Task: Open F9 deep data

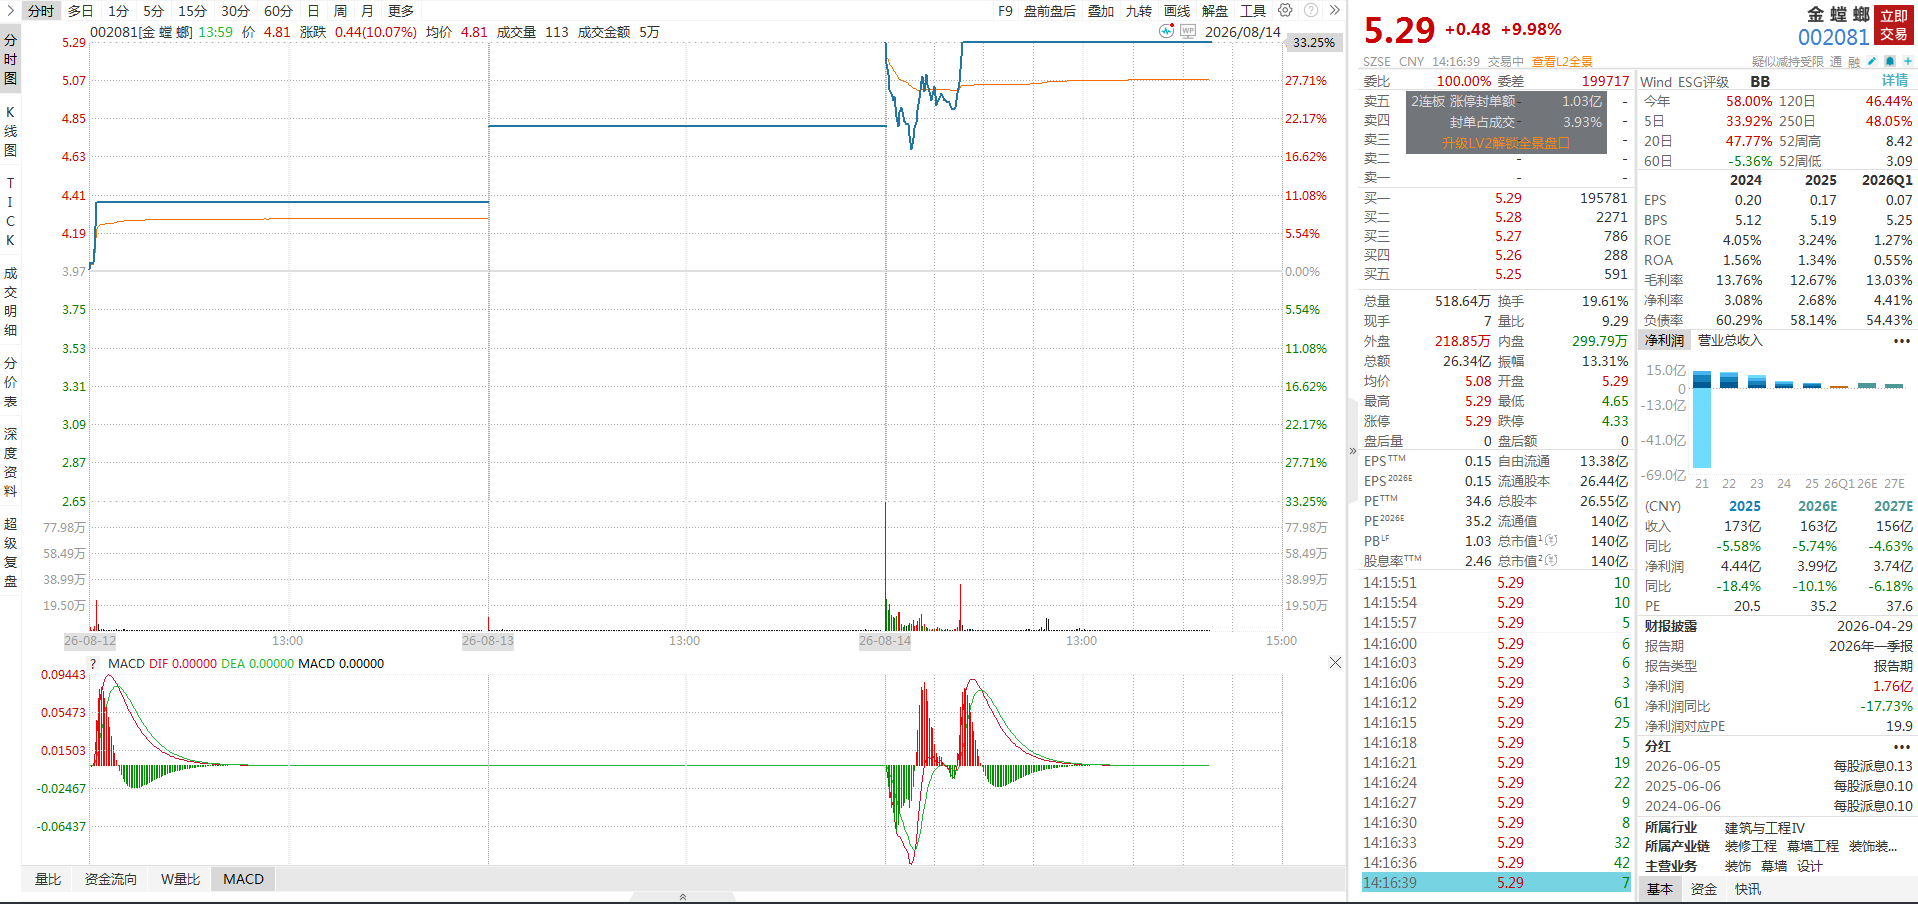Action: [1005, 11]
